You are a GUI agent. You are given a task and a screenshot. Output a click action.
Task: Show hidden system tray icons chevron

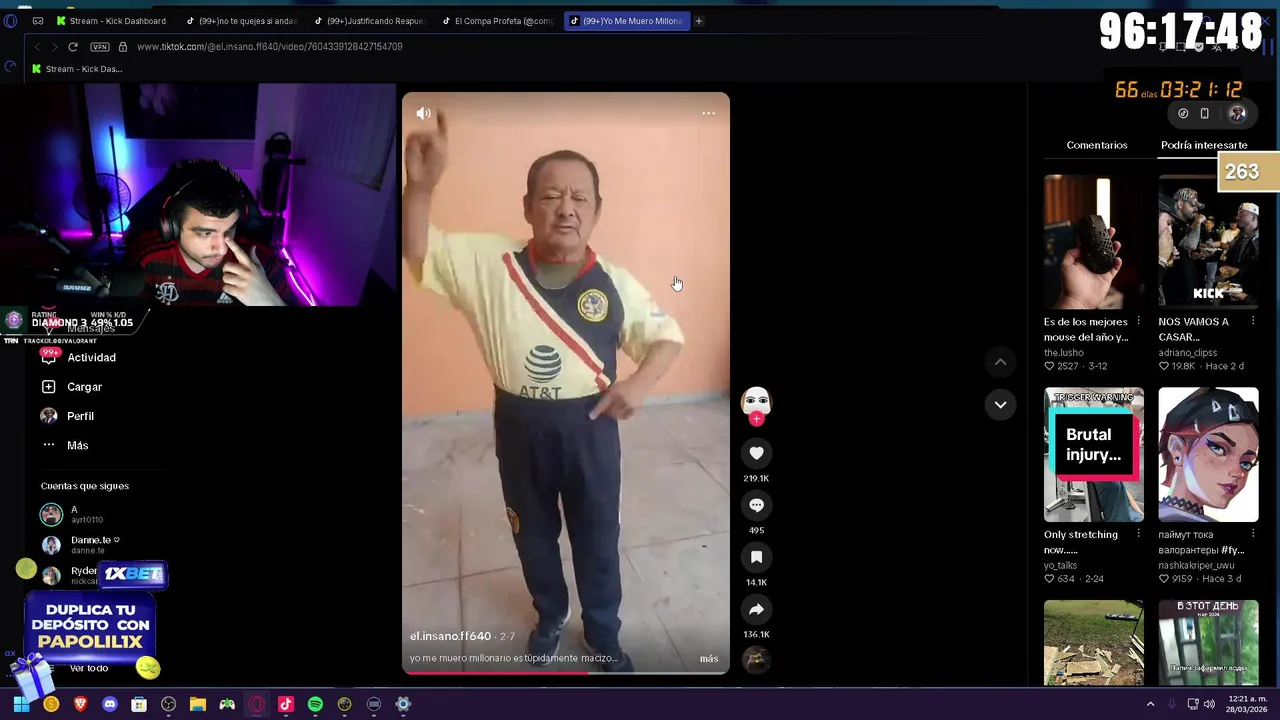[x=1150, y=704]
